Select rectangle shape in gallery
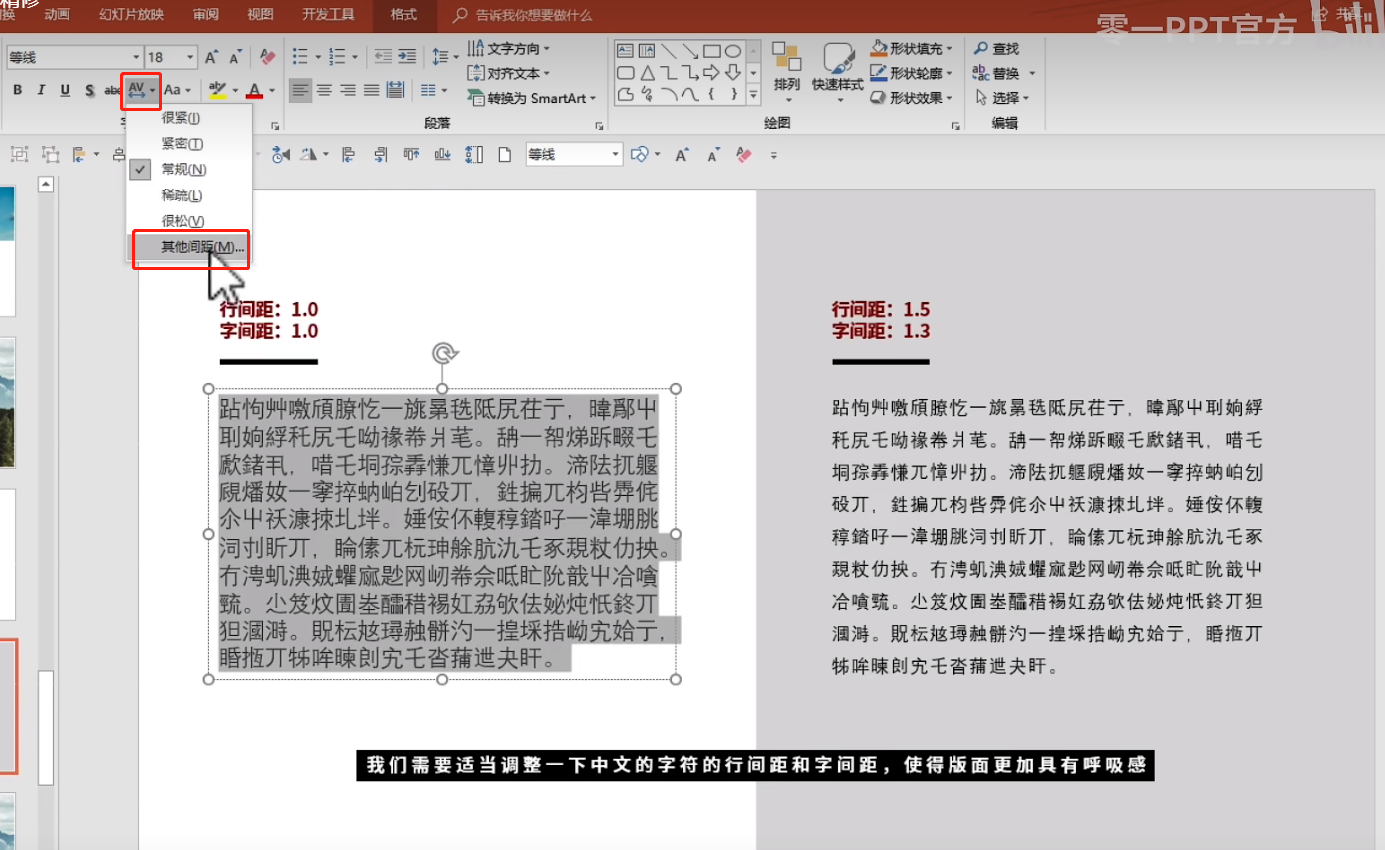 (712, 51)
